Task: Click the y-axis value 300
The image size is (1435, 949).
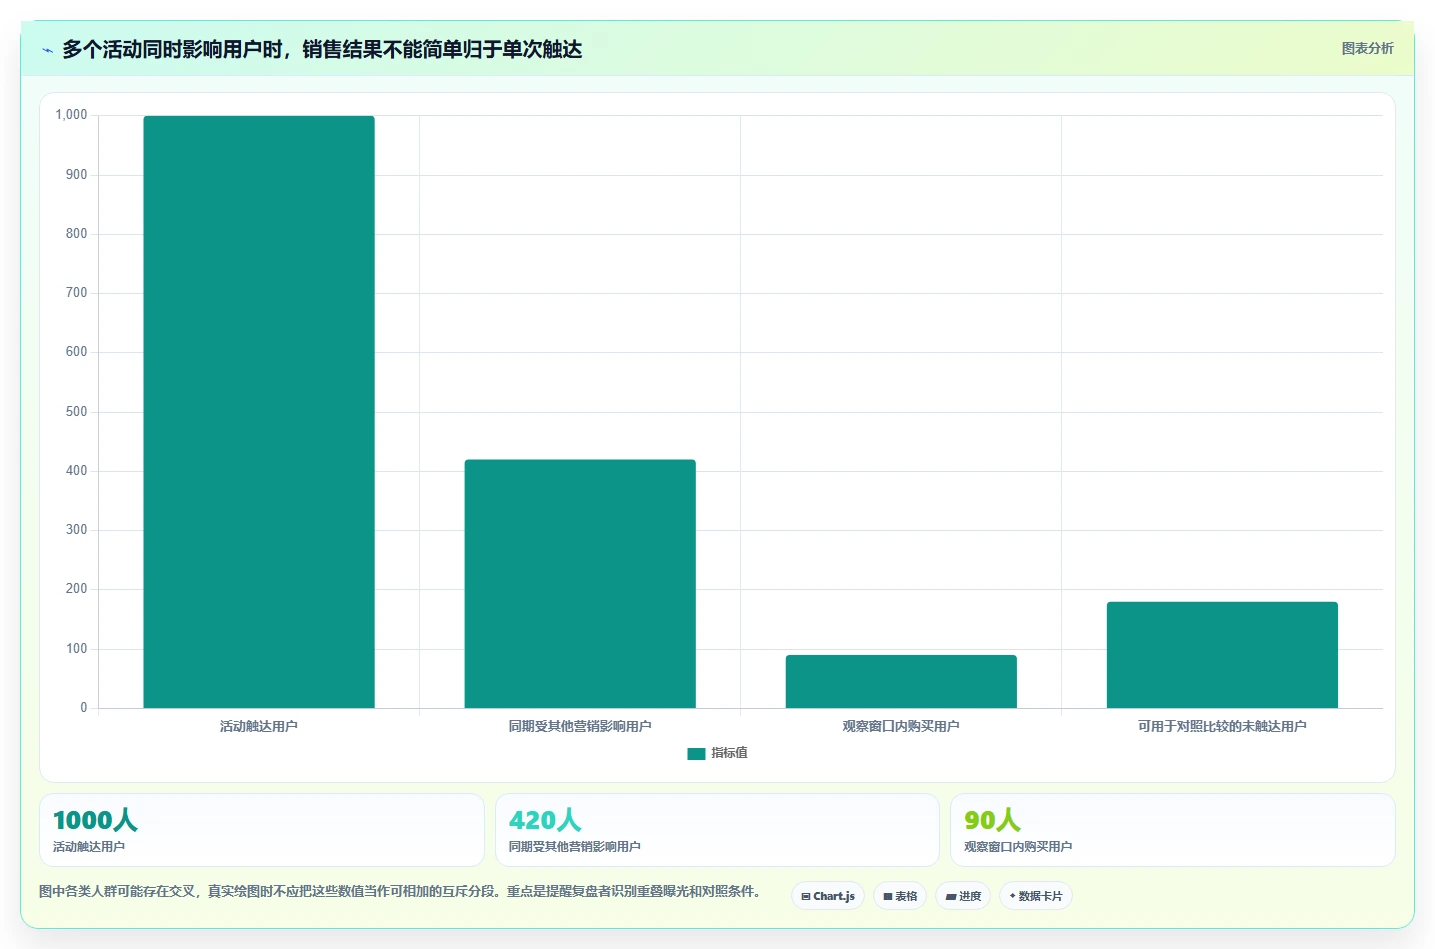Action: click(x=76, y=530)
